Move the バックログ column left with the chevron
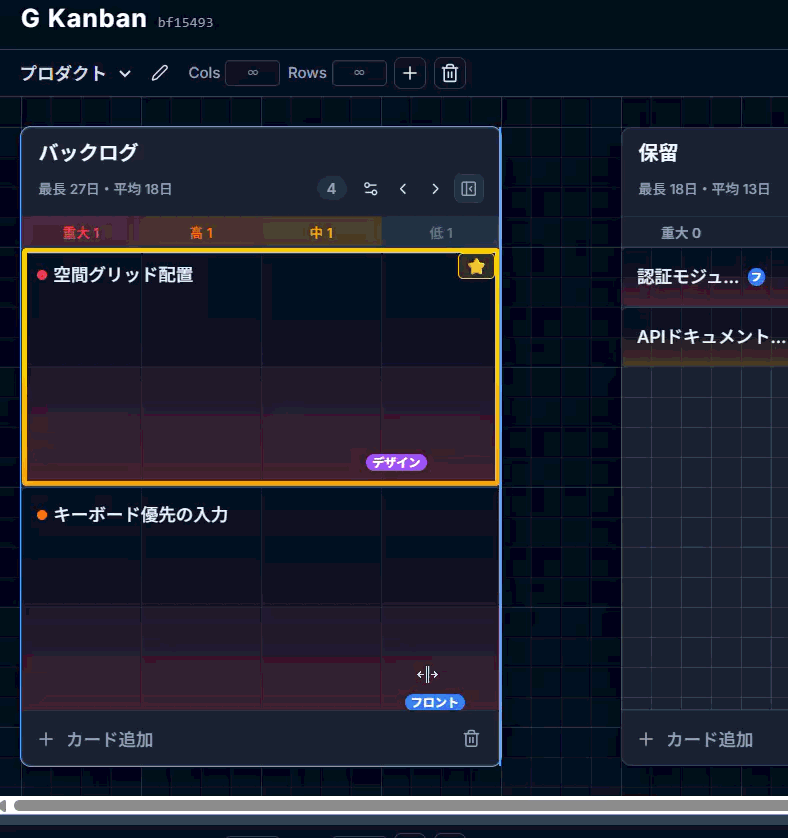The image size is (788, 838). tap(403, 189)
